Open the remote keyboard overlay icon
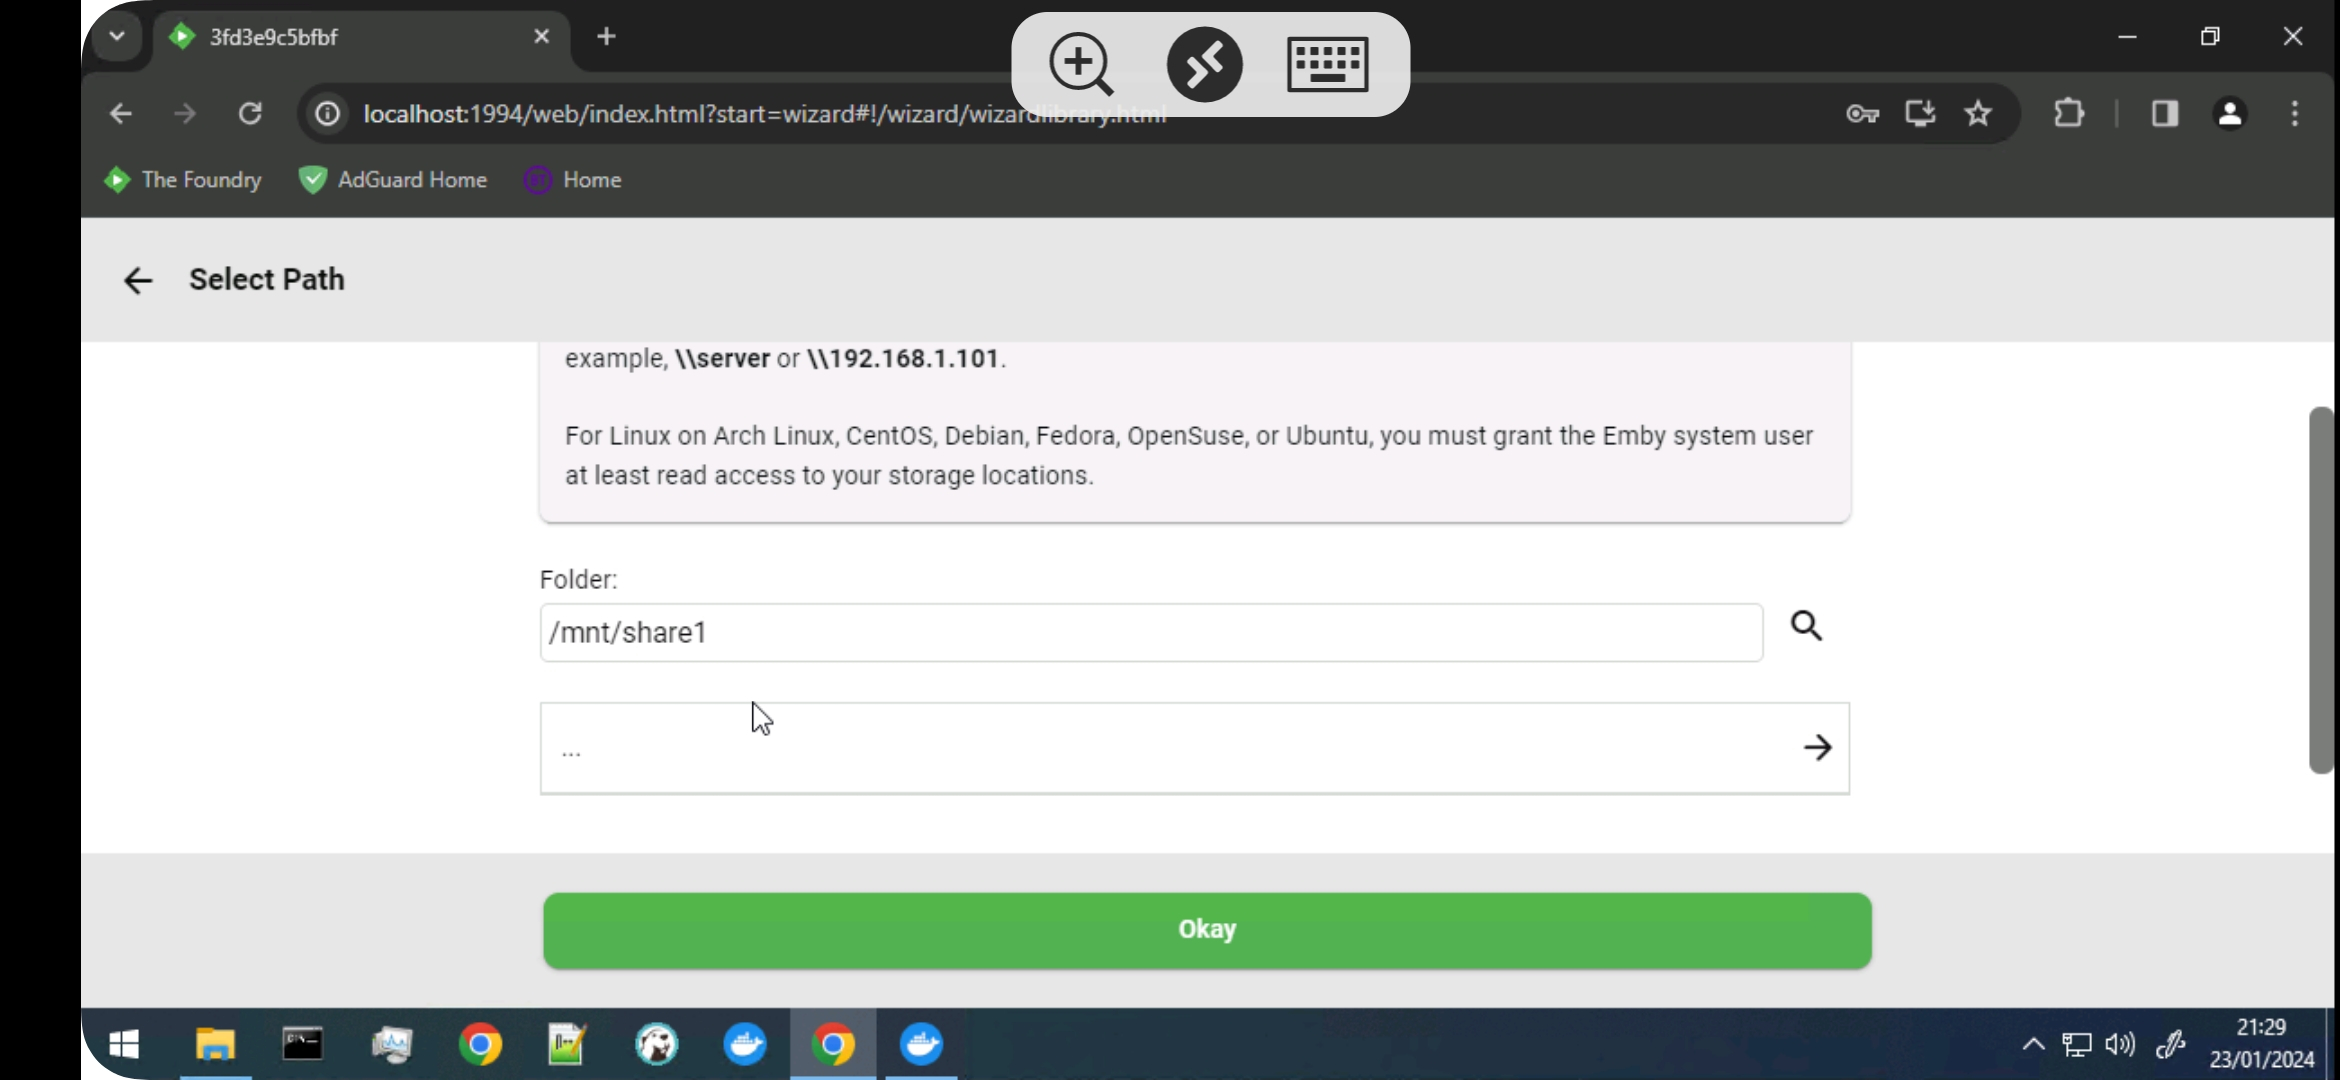2340x1080 pixels. (x=1327, y=64)
